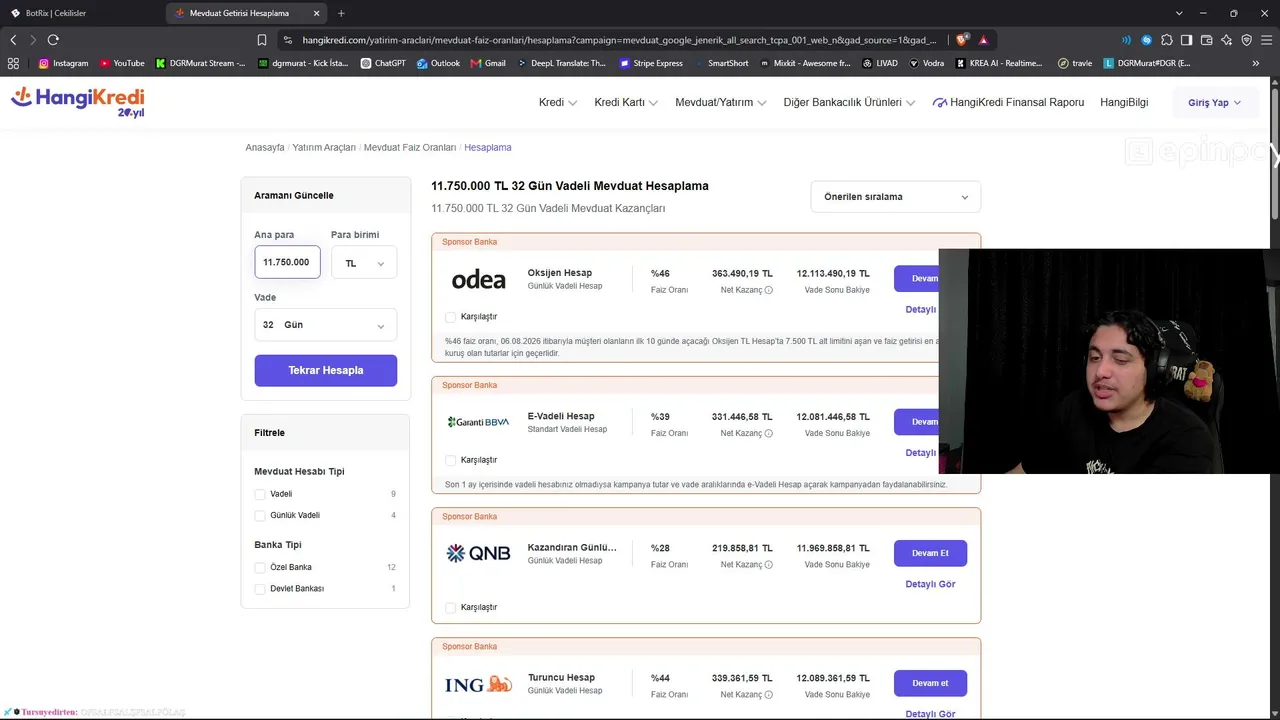This screenshot has height=720, width=1280.
Task: Open the DeepL Translate bookmark
Action: [562, 63]
